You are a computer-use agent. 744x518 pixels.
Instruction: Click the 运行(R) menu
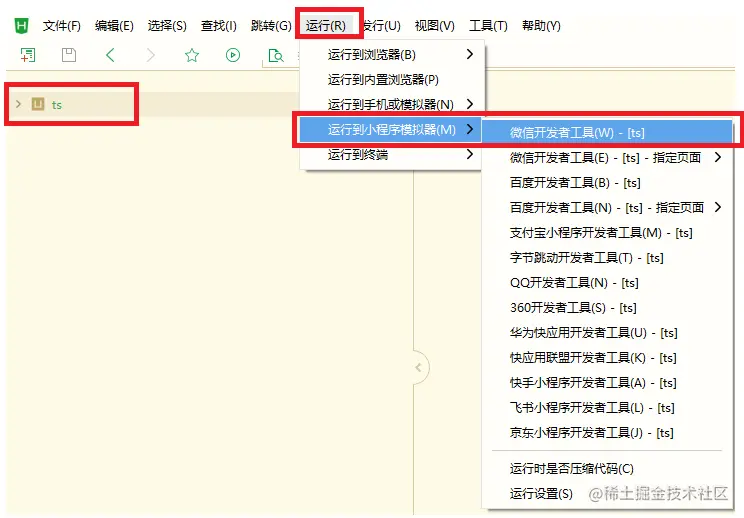326,26
